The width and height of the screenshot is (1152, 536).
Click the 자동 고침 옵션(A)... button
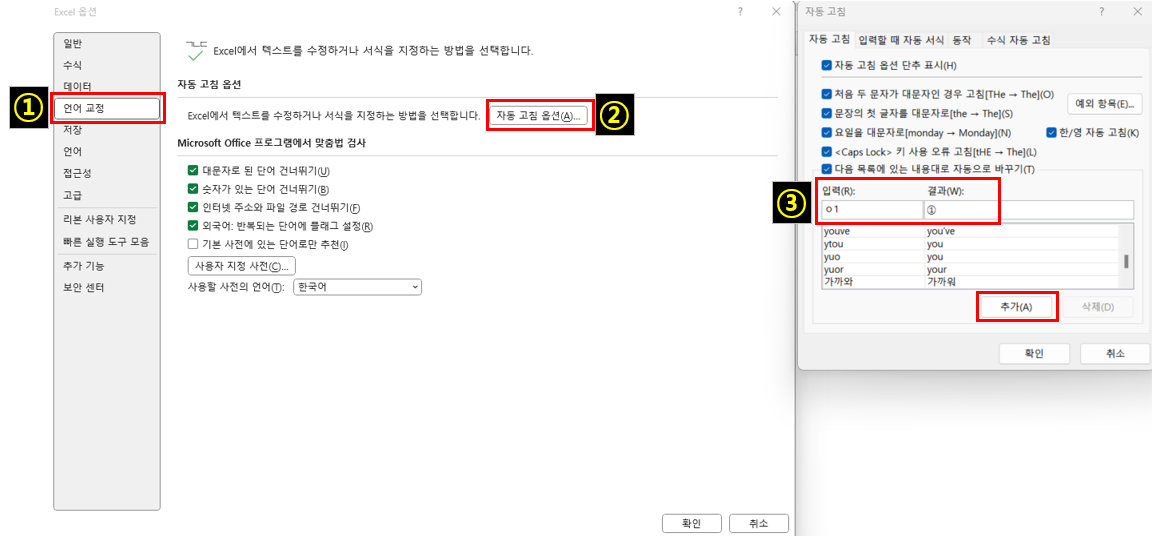point(539,116)
